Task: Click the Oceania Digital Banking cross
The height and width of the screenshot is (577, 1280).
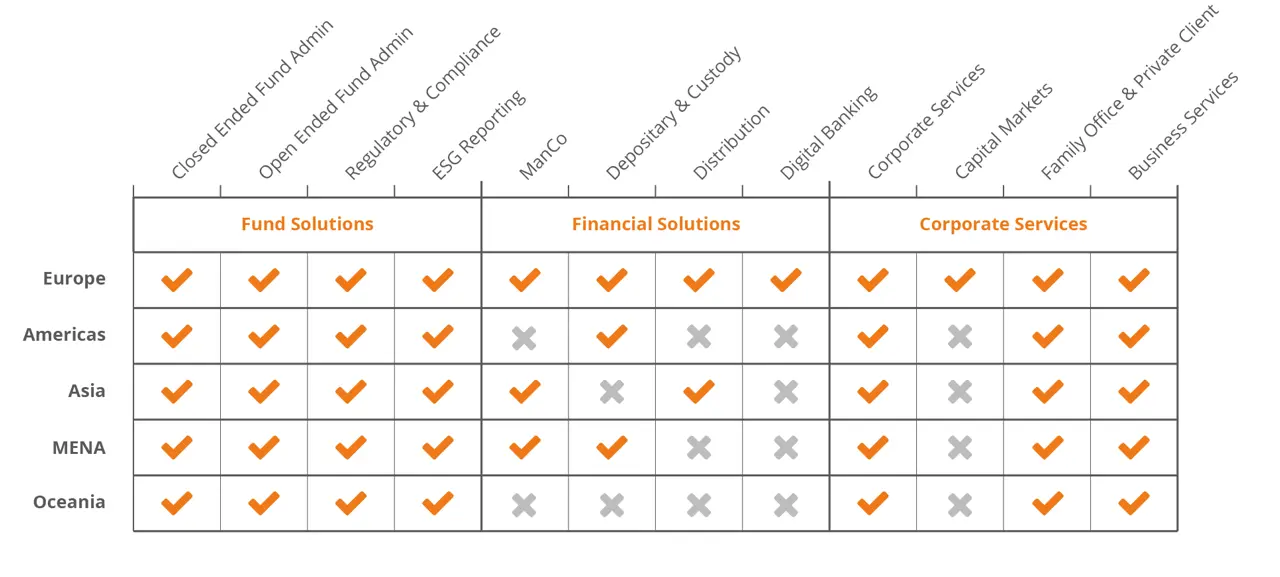Action: (786, 505)
